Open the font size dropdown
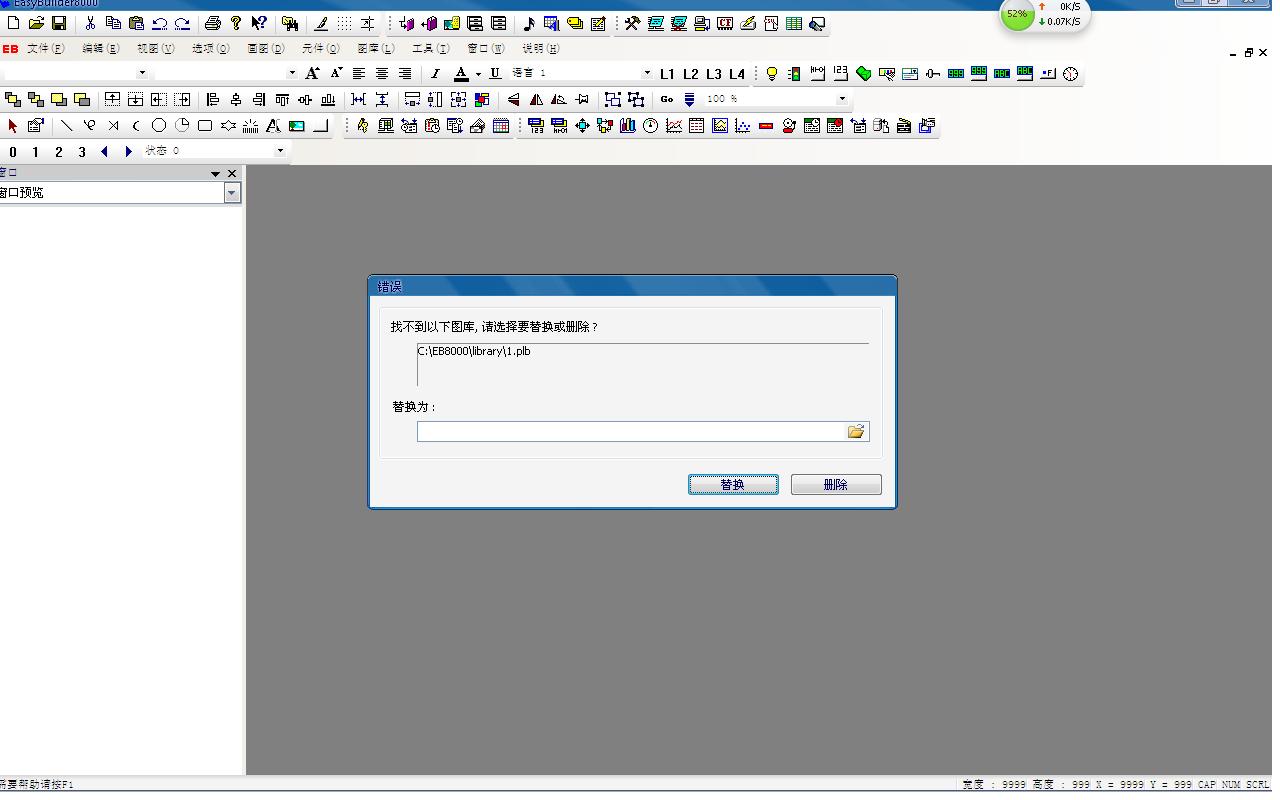 (x=292, y=72)
